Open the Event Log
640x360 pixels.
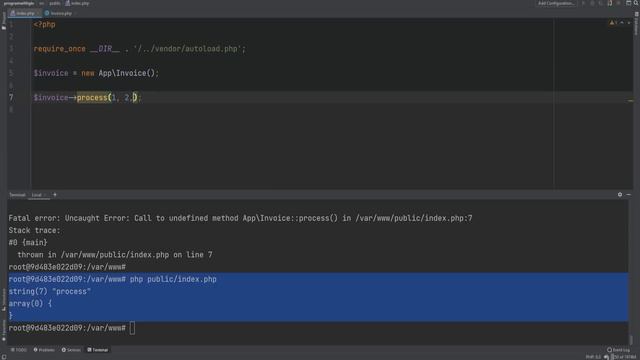[x=618, y=350]
